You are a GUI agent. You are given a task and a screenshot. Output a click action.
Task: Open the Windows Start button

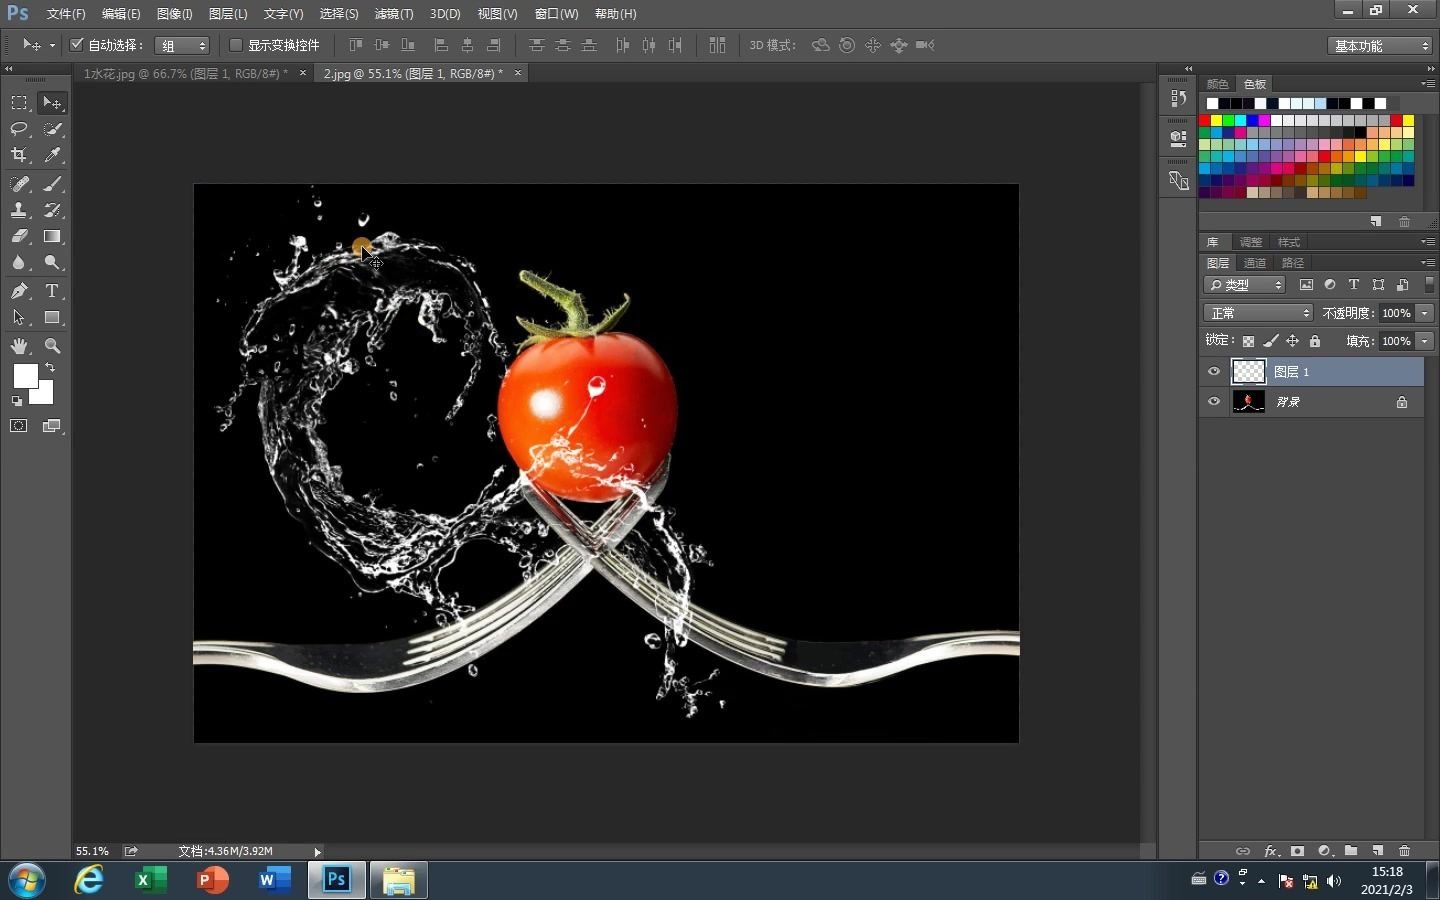[x=27, y=881]
